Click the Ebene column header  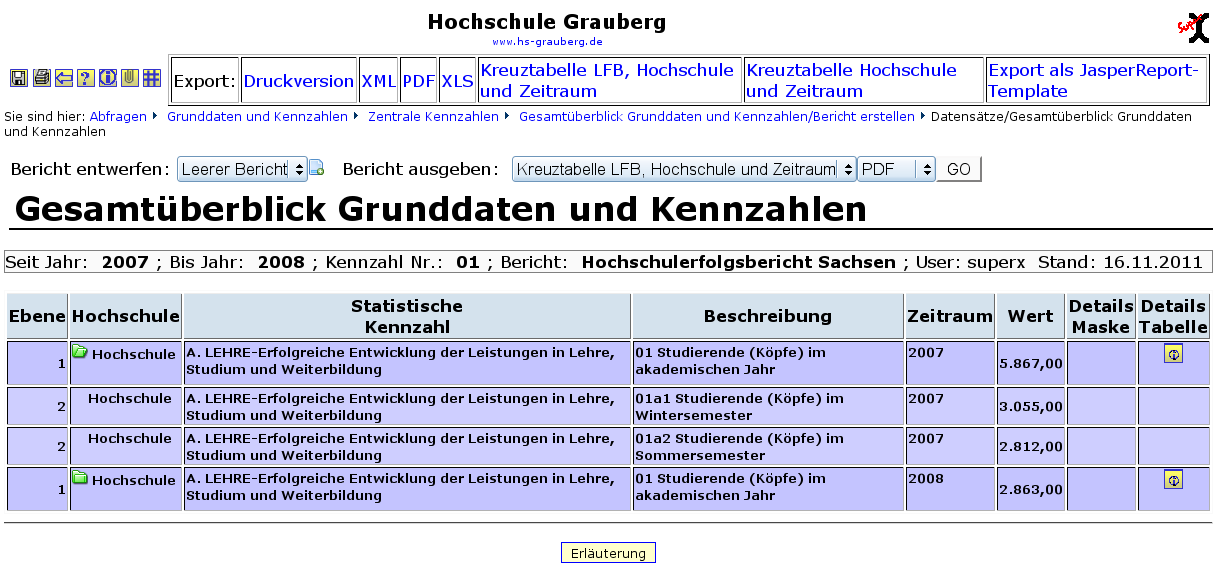tap(37, 316)
